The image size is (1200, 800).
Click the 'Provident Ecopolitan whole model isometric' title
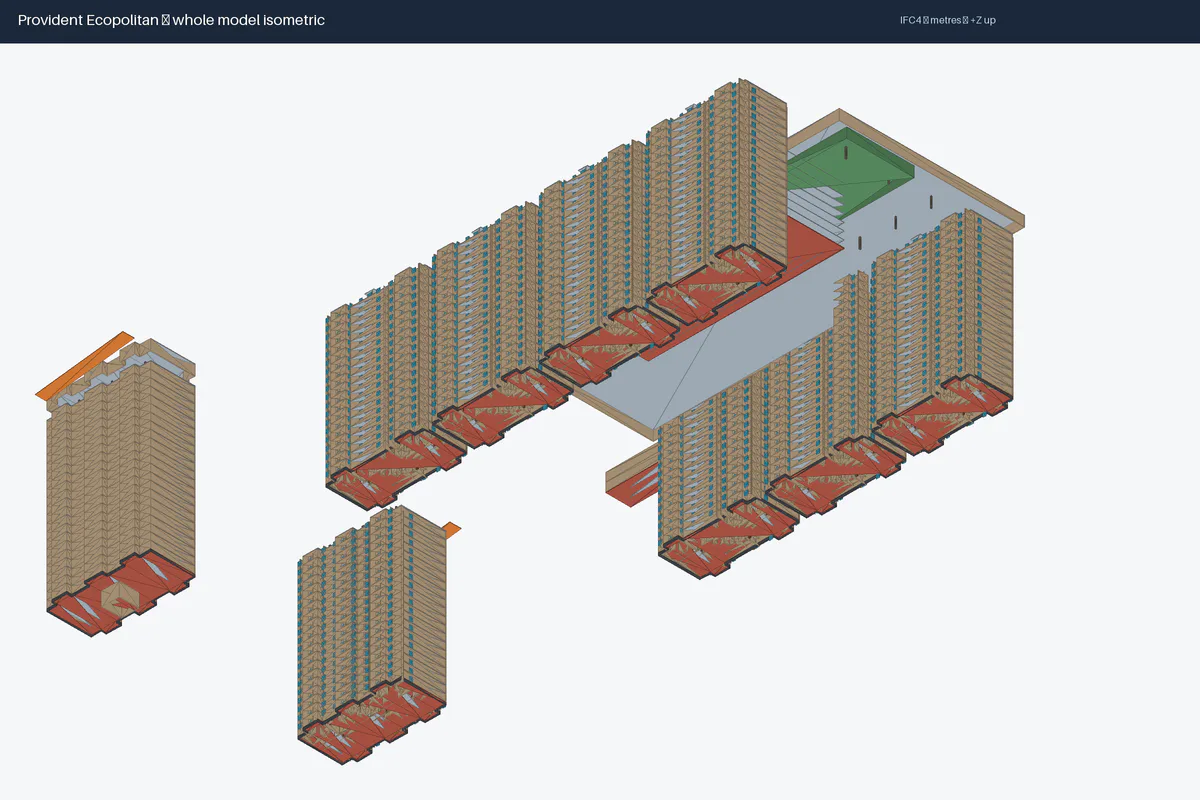(x=171, y=20)
